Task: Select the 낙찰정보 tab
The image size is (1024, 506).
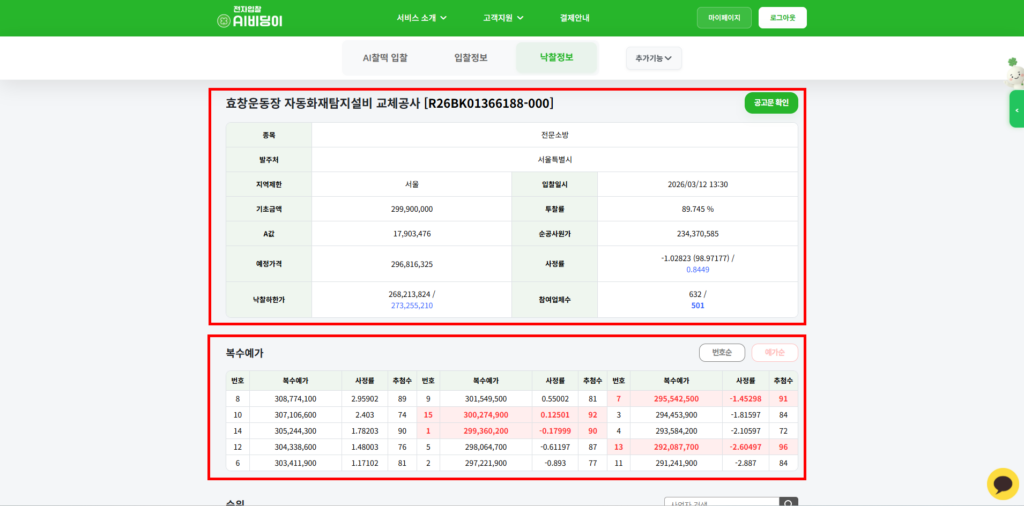Action: pyautogui.click(x=556, y=58)
